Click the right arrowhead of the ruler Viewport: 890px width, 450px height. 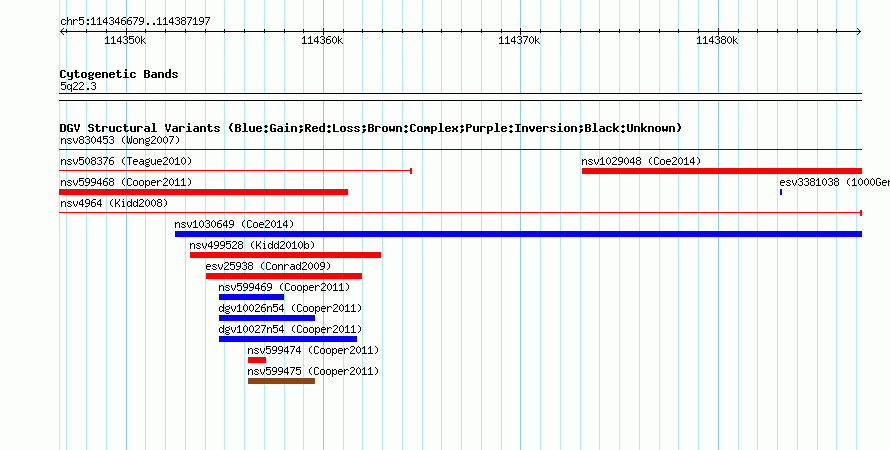(x=859, y=32)
